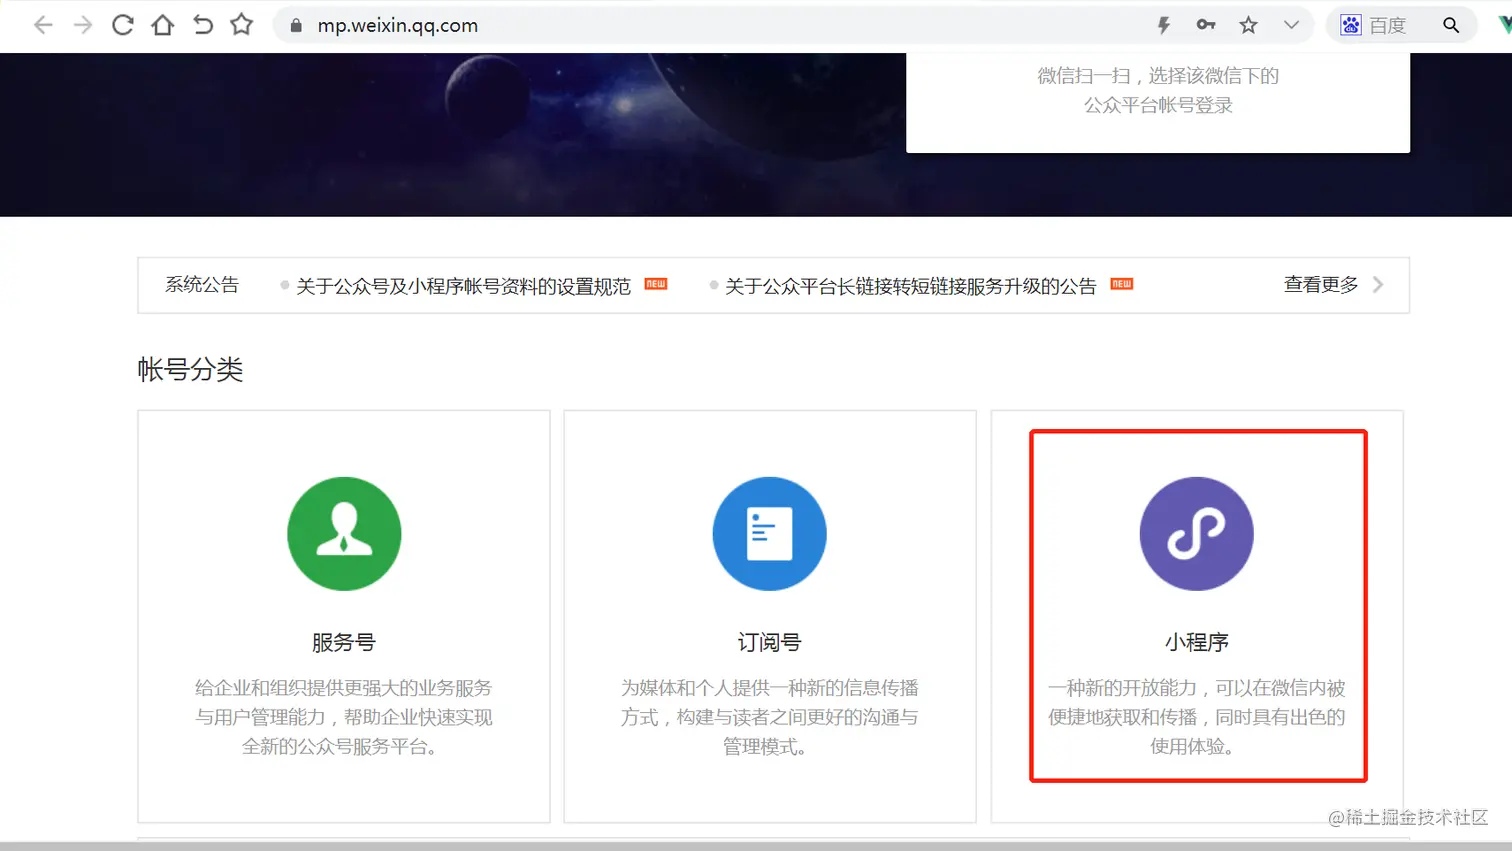
Task: Click the 查看更多 link
Action: [x=1321, y=285]
